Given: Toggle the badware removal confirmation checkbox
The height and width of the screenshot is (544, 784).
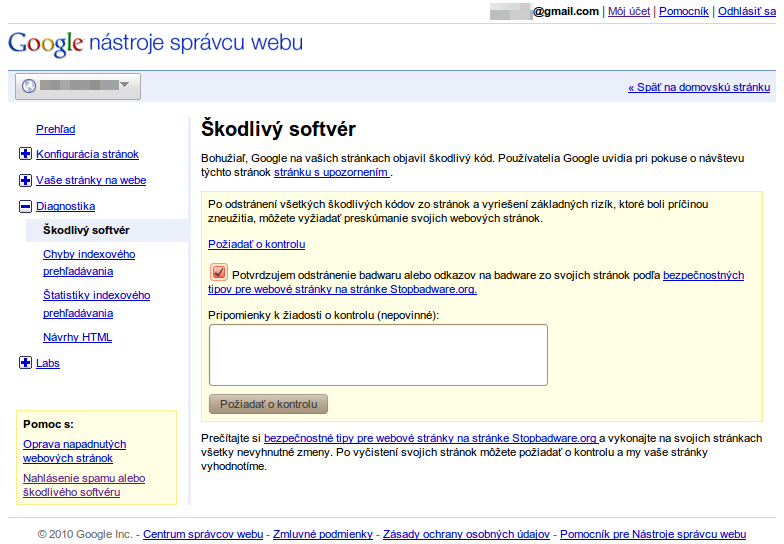Looking at the screenshot, I should click(218, 272).
